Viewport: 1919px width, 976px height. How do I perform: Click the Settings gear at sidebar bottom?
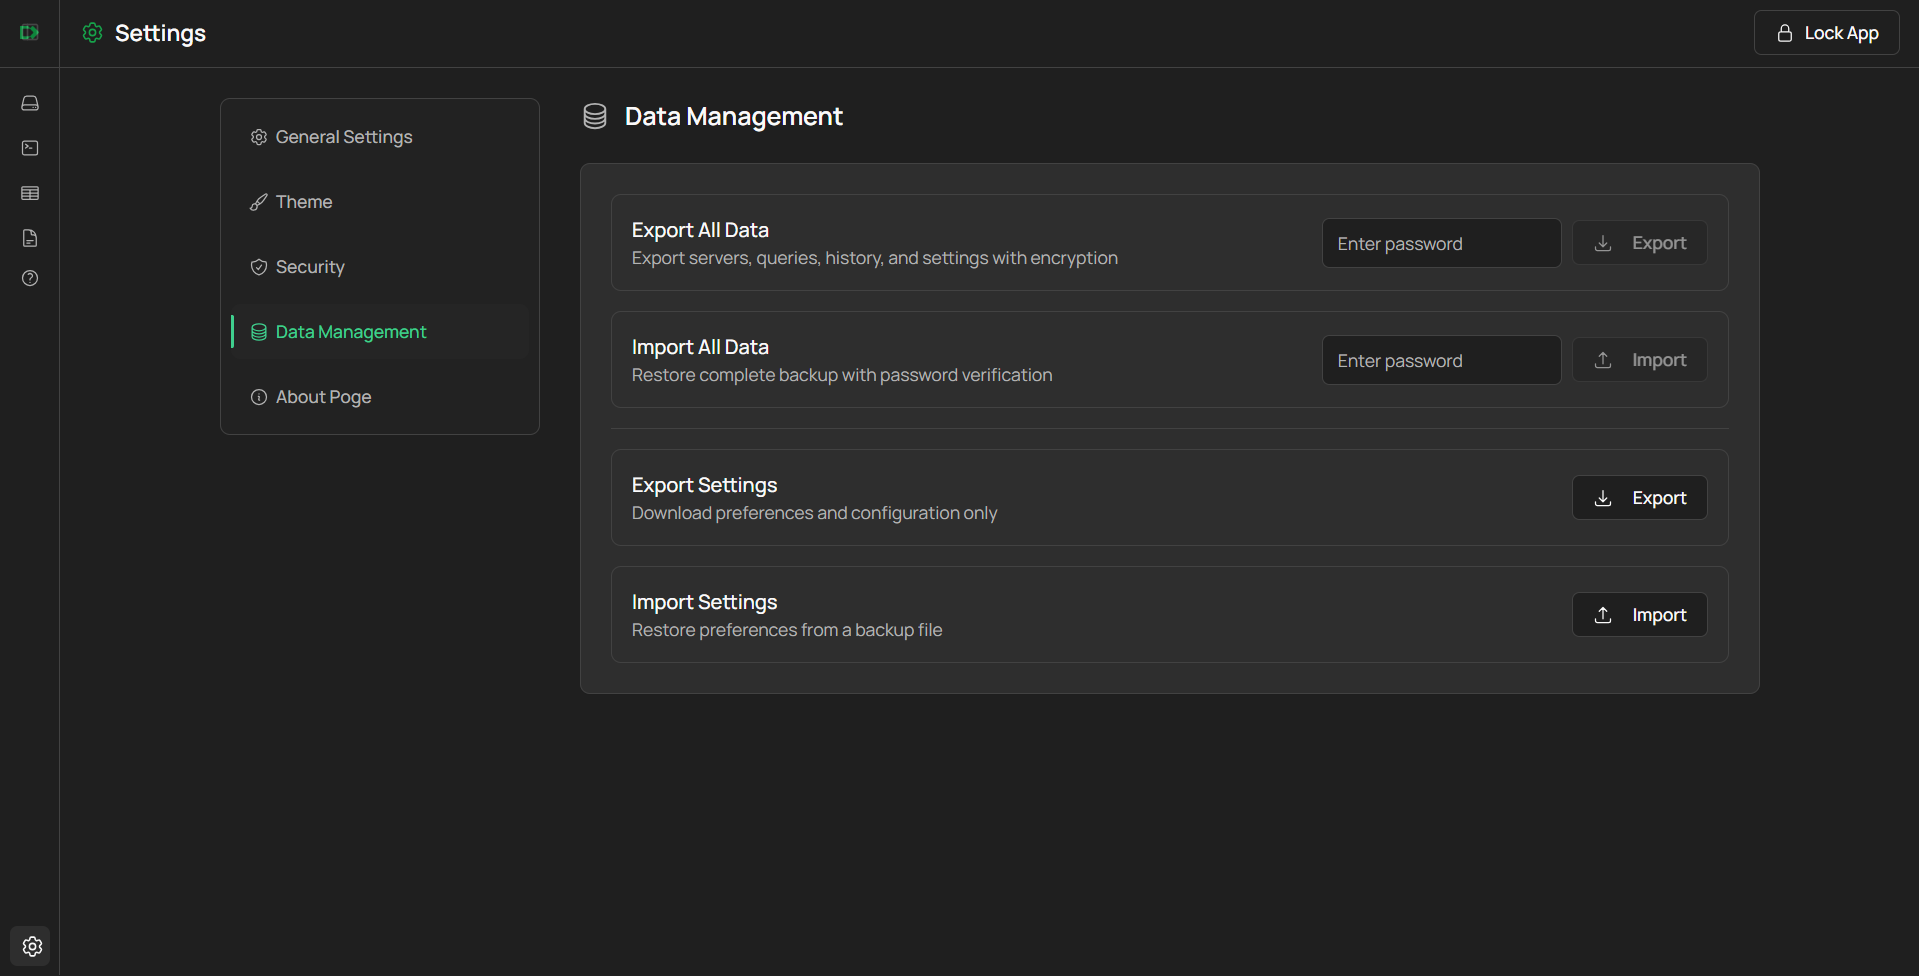click(x=31, y=946)
